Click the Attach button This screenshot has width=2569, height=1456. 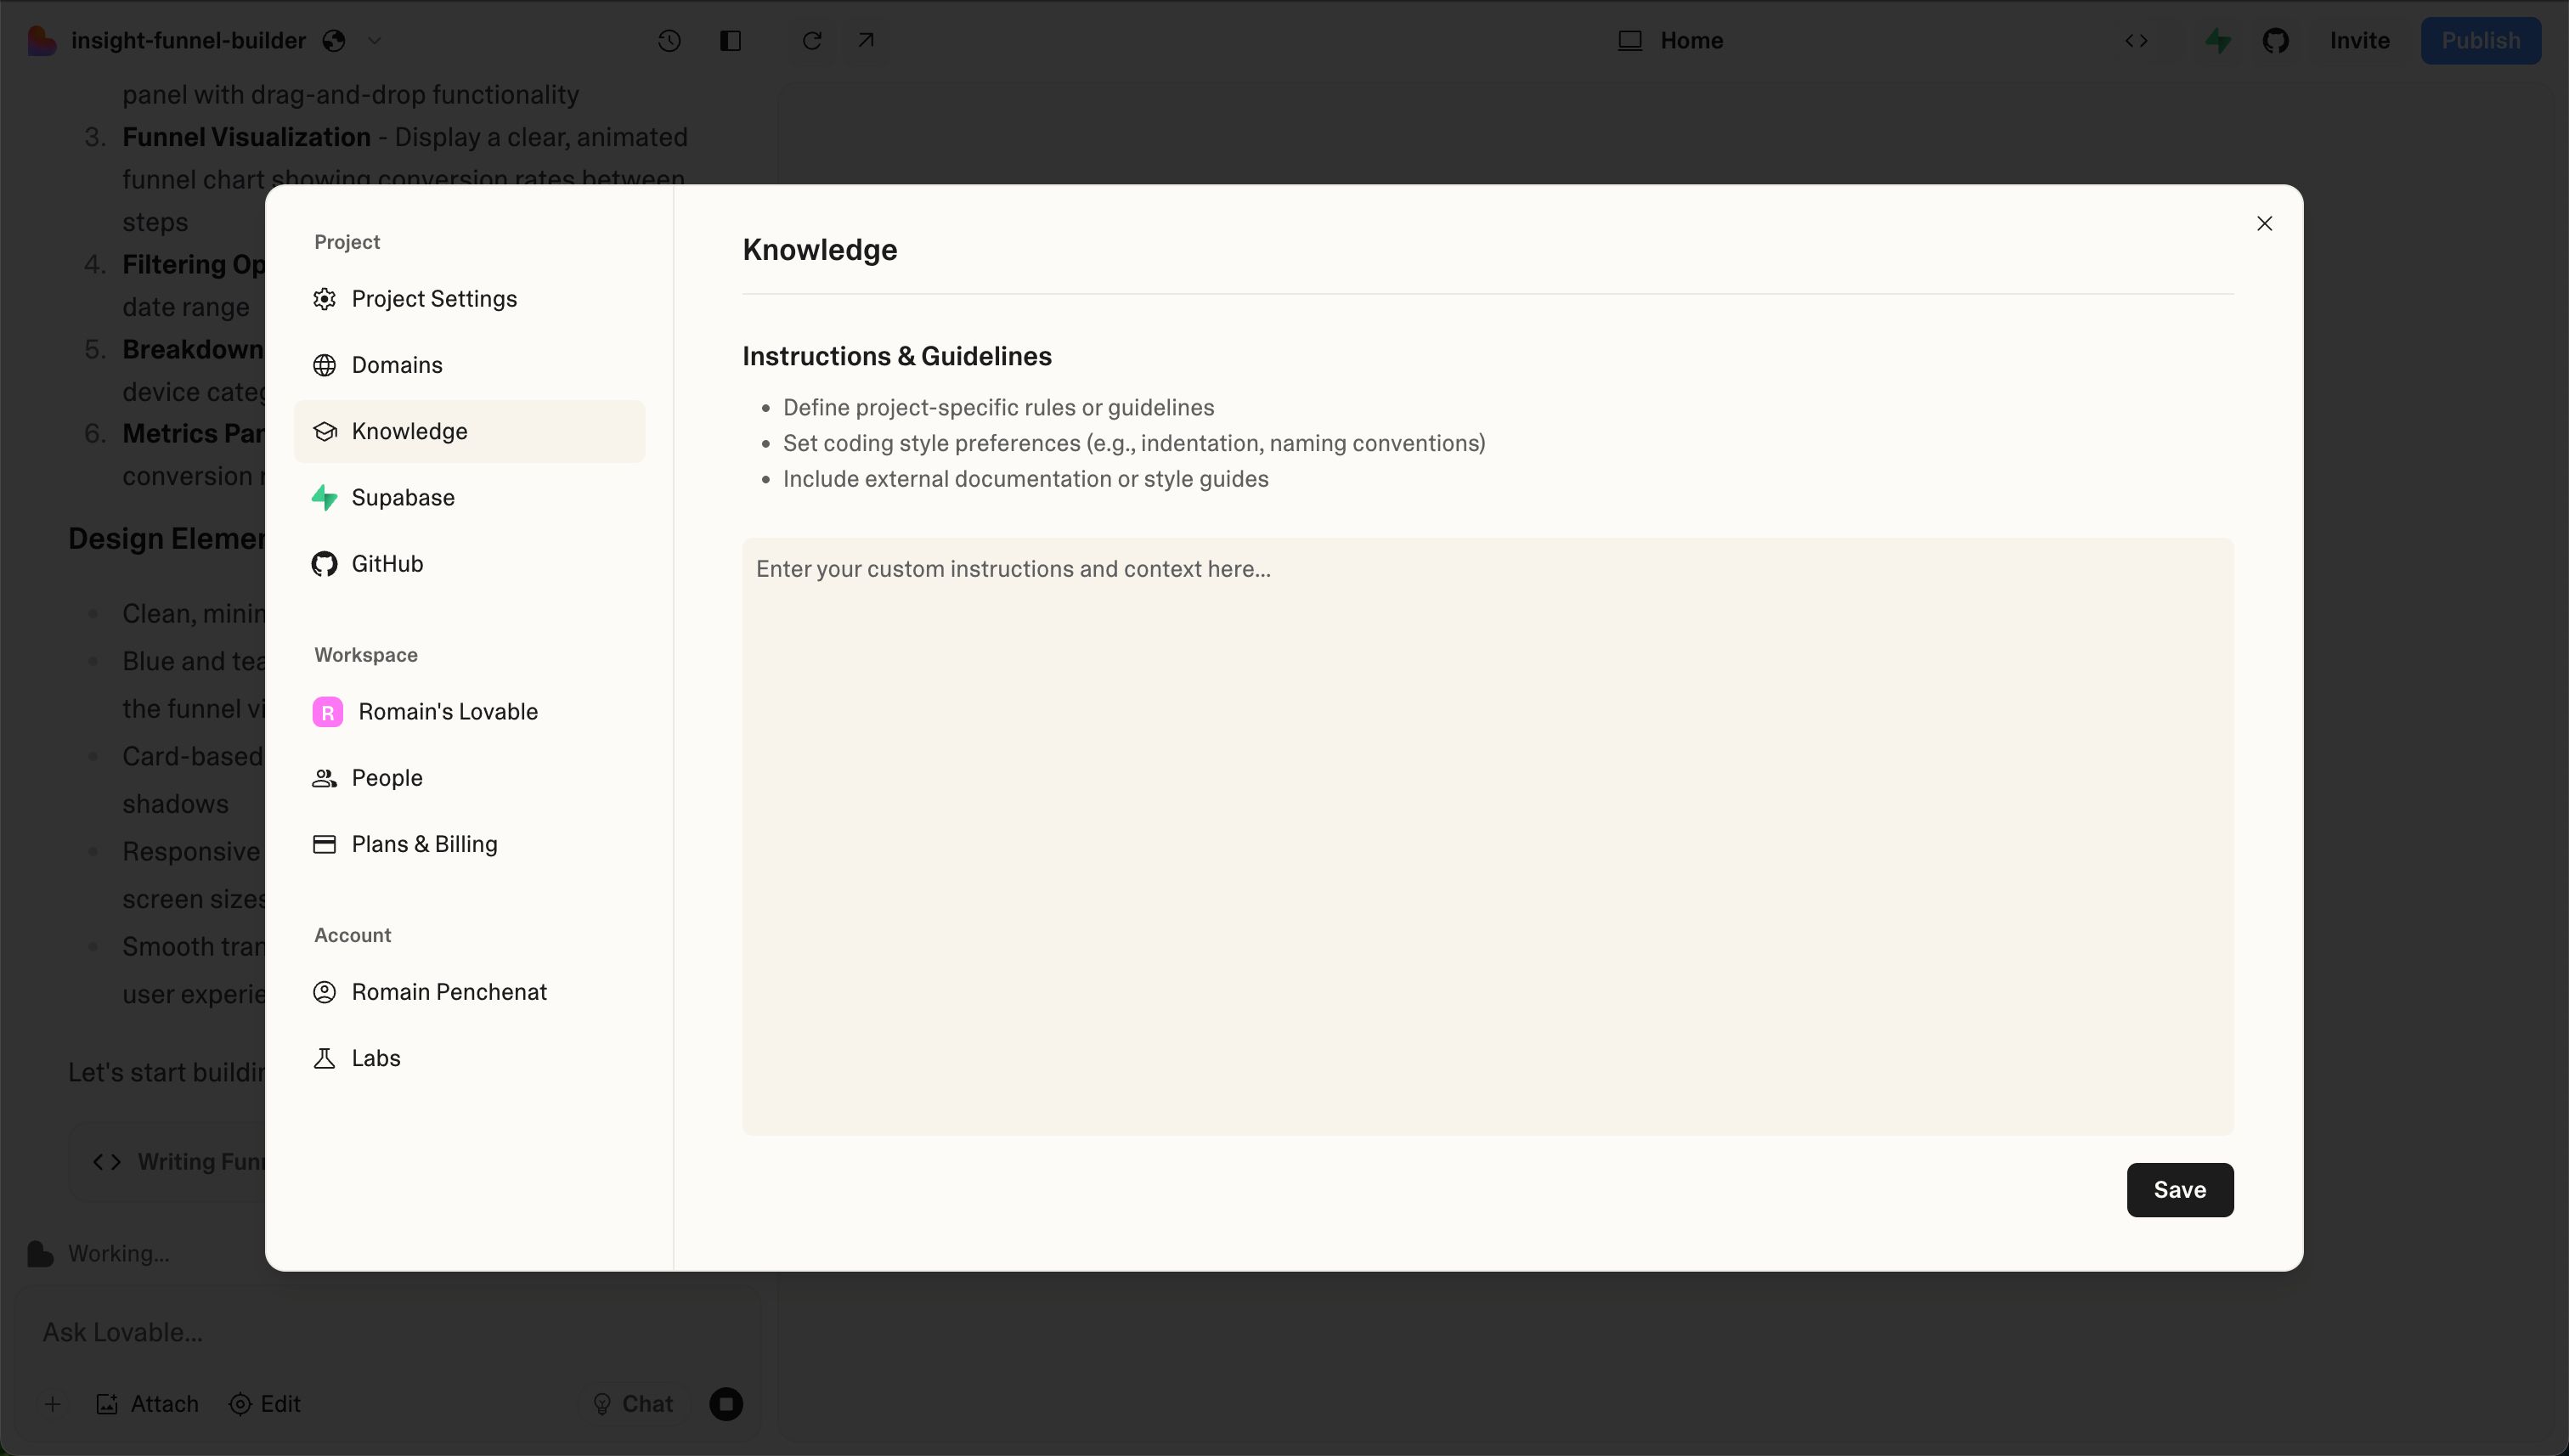(147, 1404)
